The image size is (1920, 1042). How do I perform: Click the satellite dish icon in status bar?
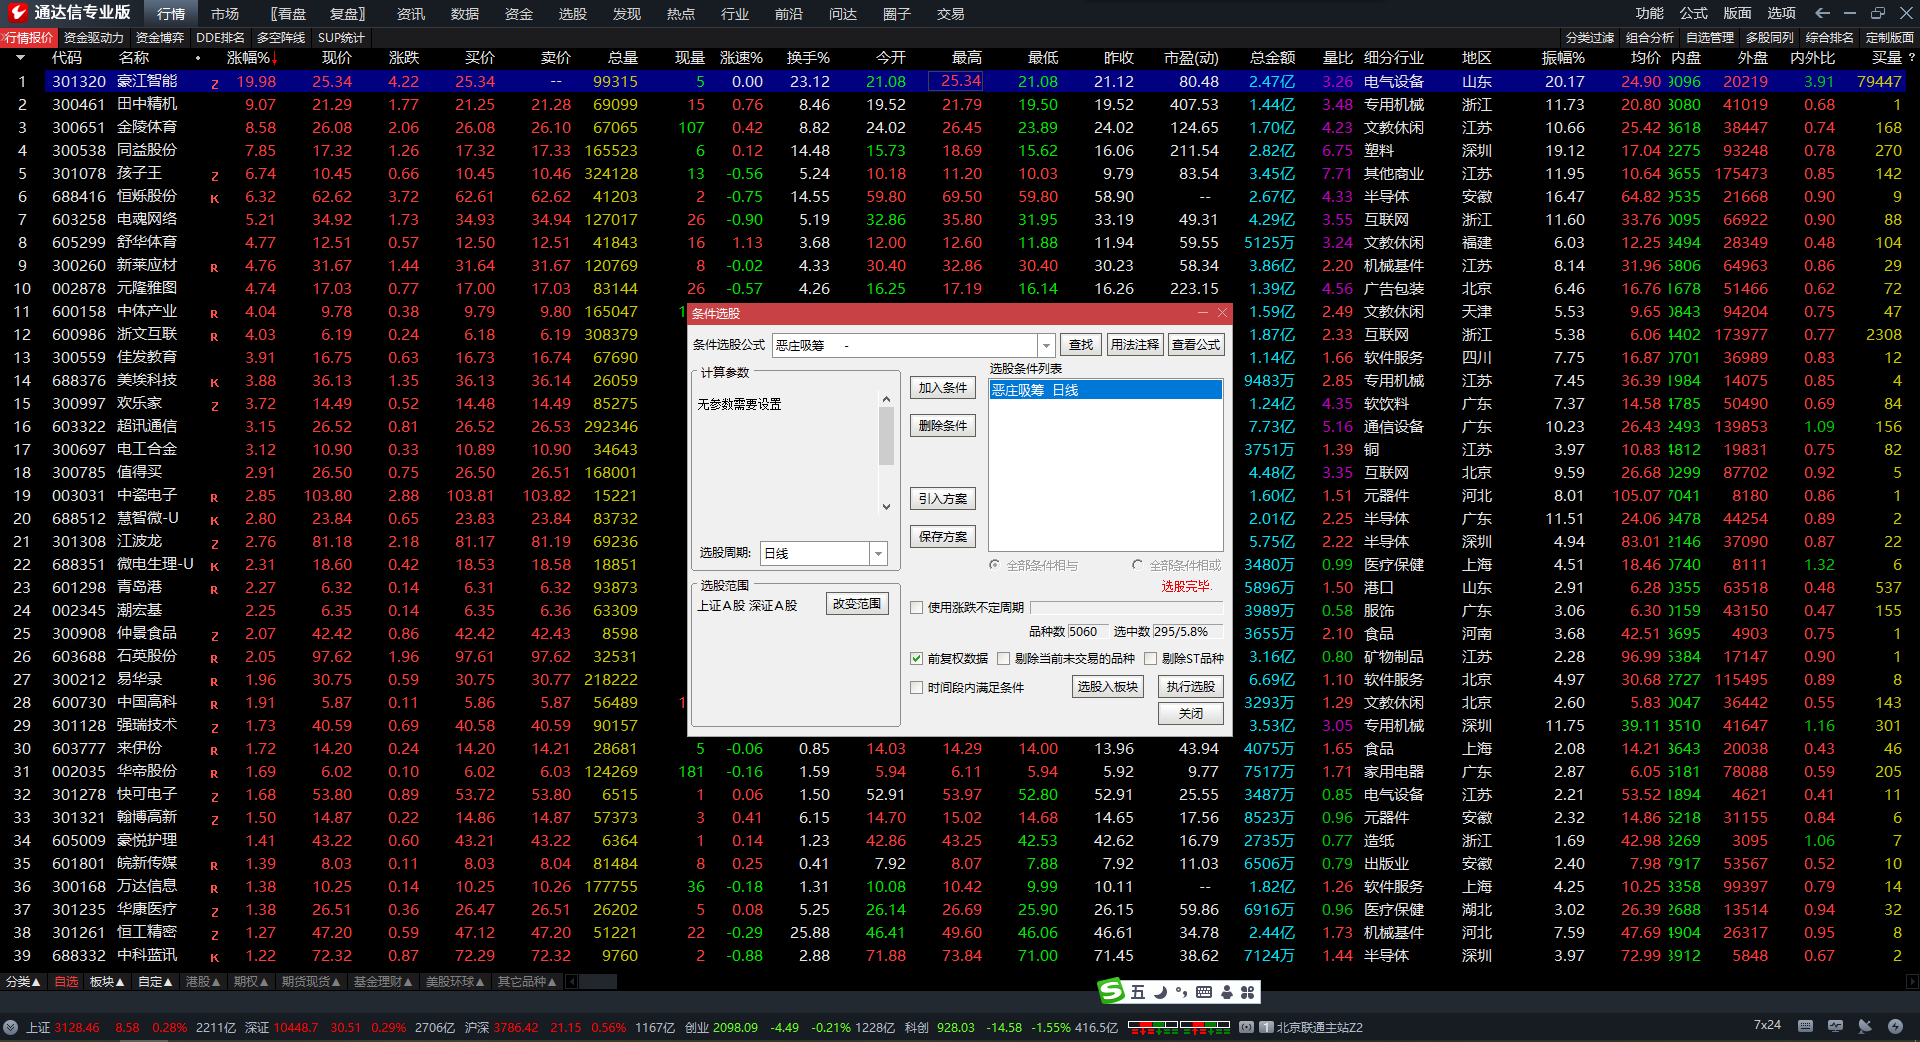click(x=1865, y=1026)
